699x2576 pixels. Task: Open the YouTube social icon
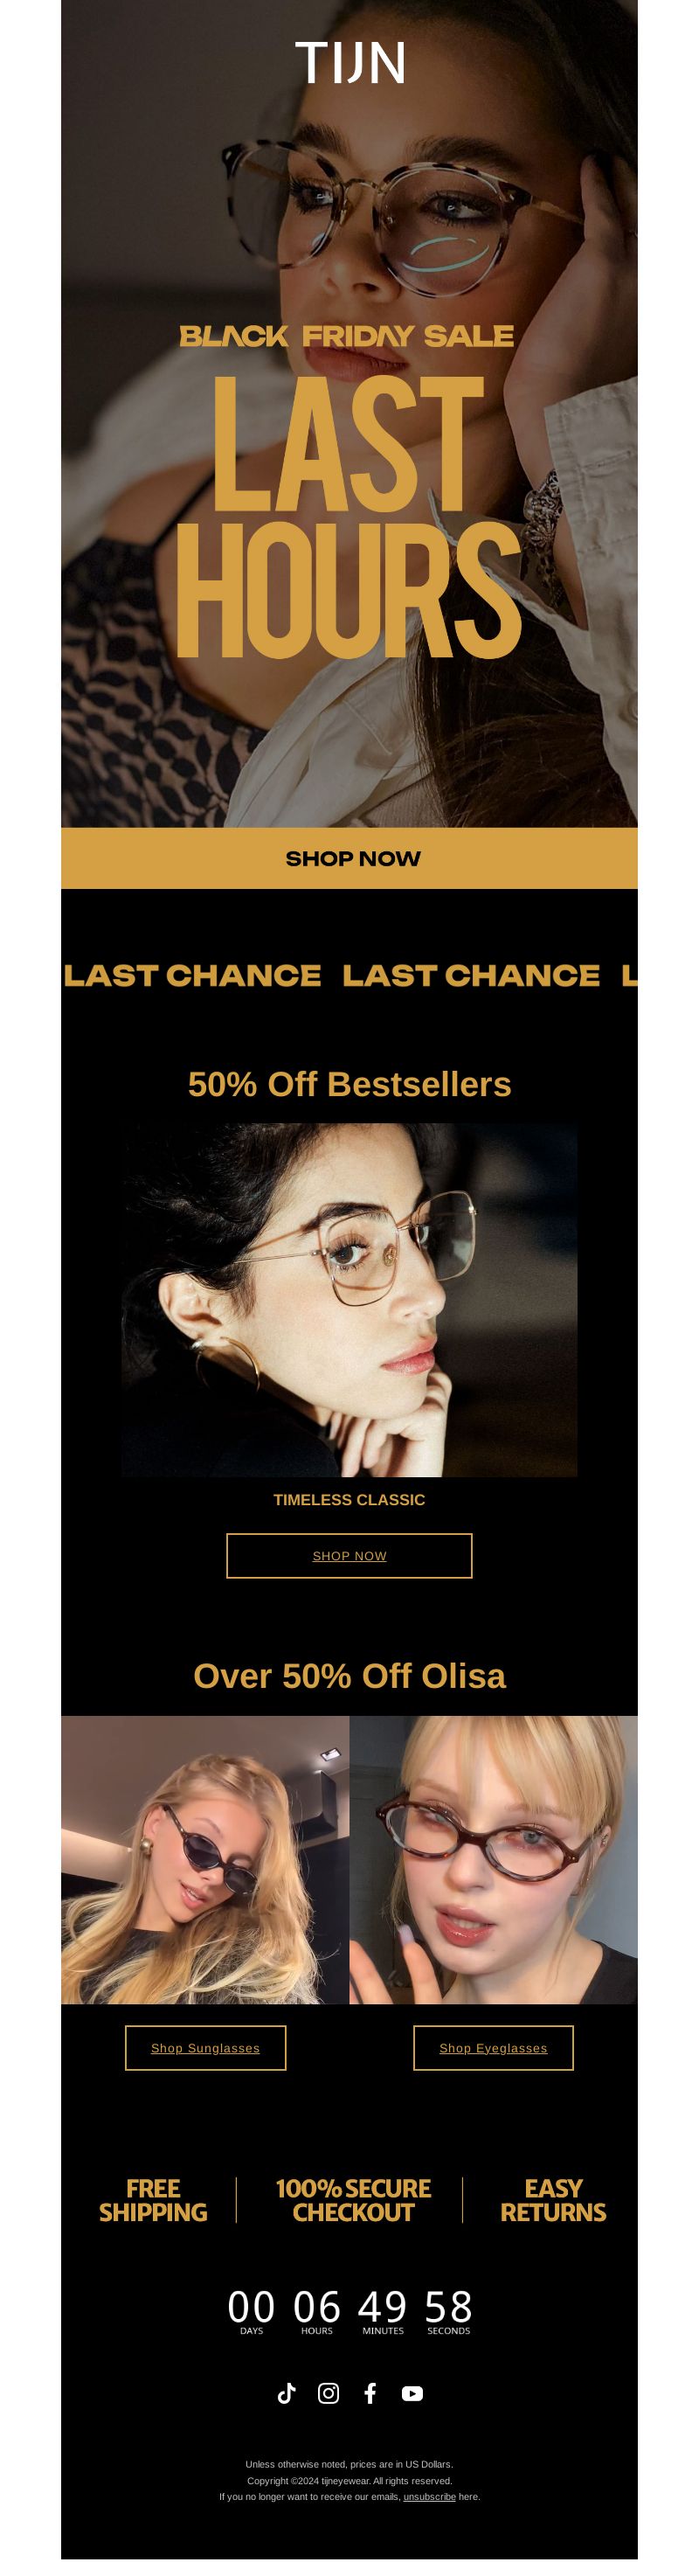tap(412, 2393)
